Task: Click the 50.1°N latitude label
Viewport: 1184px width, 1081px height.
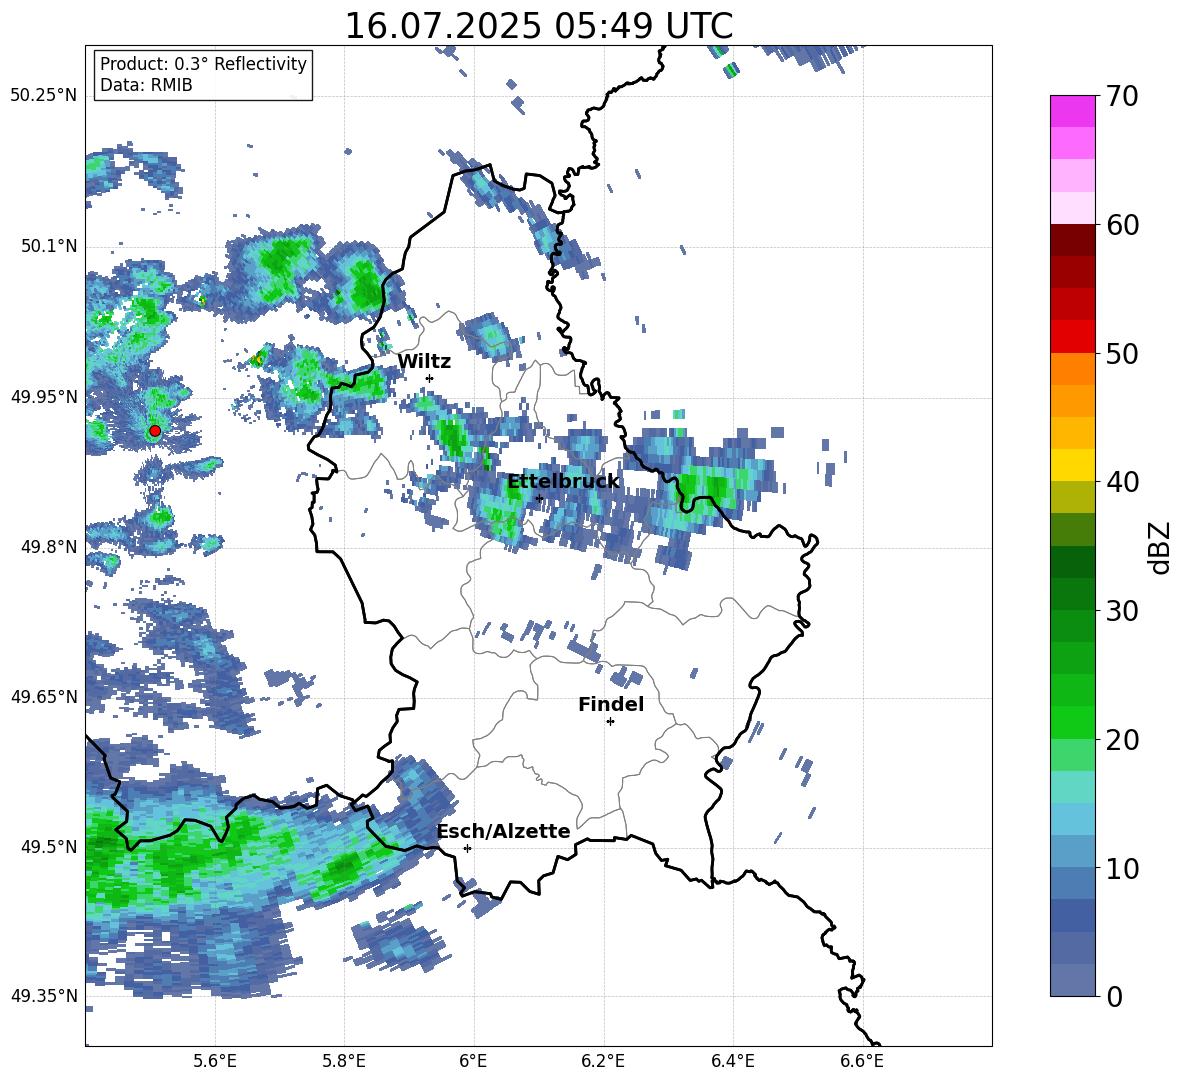Action: click(x=48, y=247)
